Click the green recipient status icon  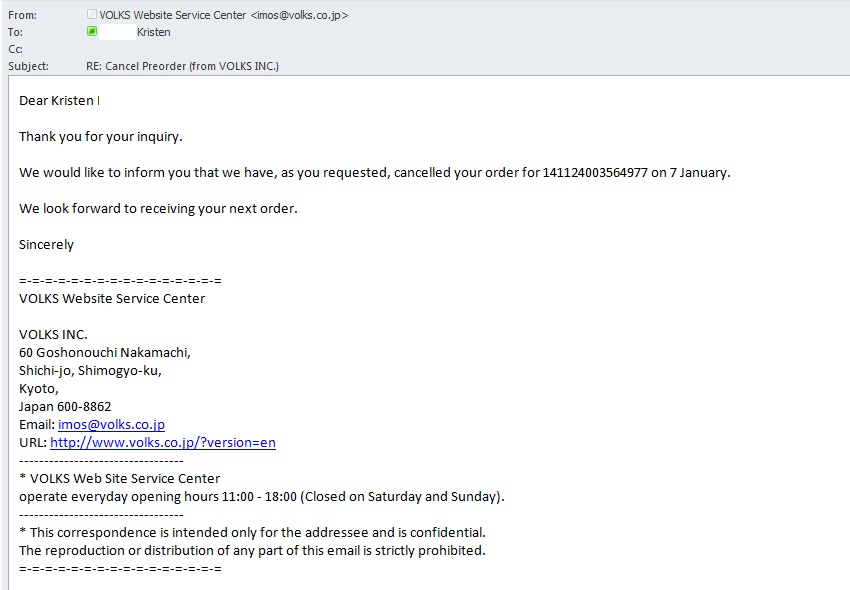click(92, 31)
